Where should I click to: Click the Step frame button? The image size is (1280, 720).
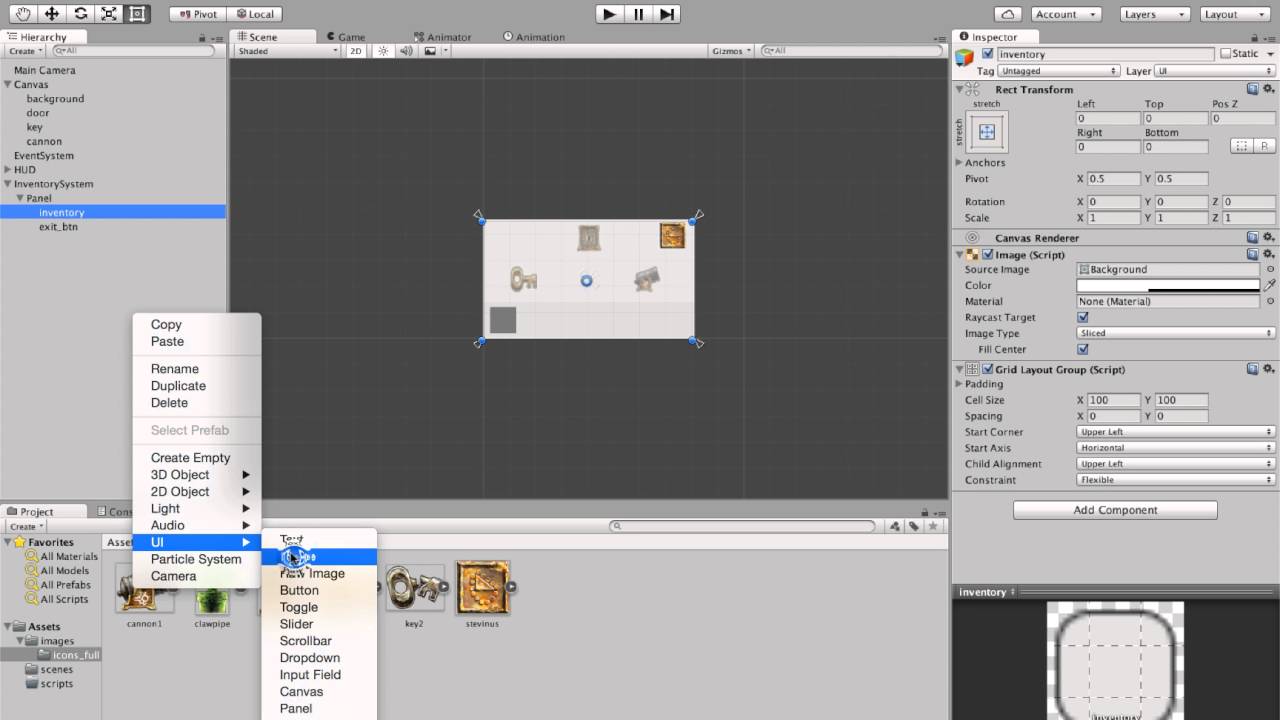point(667,14)
